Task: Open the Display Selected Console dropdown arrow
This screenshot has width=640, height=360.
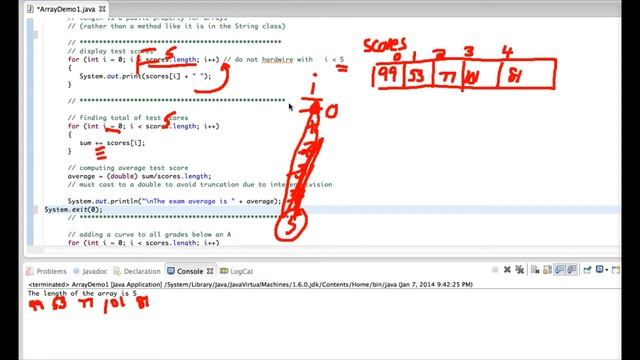Action: 607,270
